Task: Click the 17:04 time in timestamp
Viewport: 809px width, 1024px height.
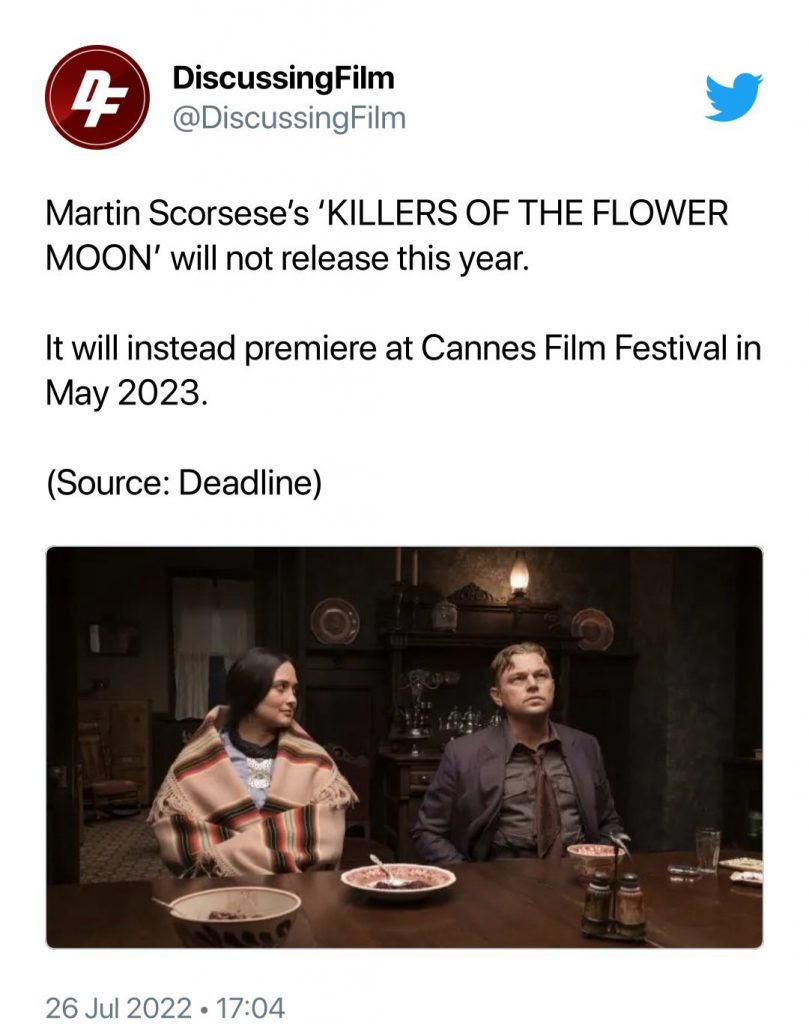Action: [x=250, y=1006]
